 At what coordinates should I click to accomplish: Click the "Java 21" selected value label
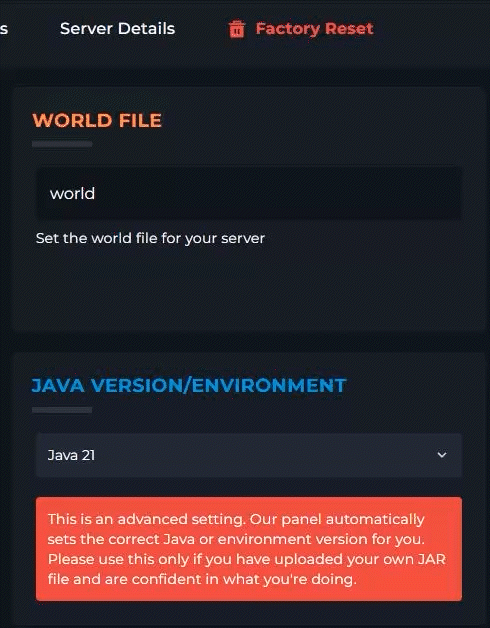(71, 455)
